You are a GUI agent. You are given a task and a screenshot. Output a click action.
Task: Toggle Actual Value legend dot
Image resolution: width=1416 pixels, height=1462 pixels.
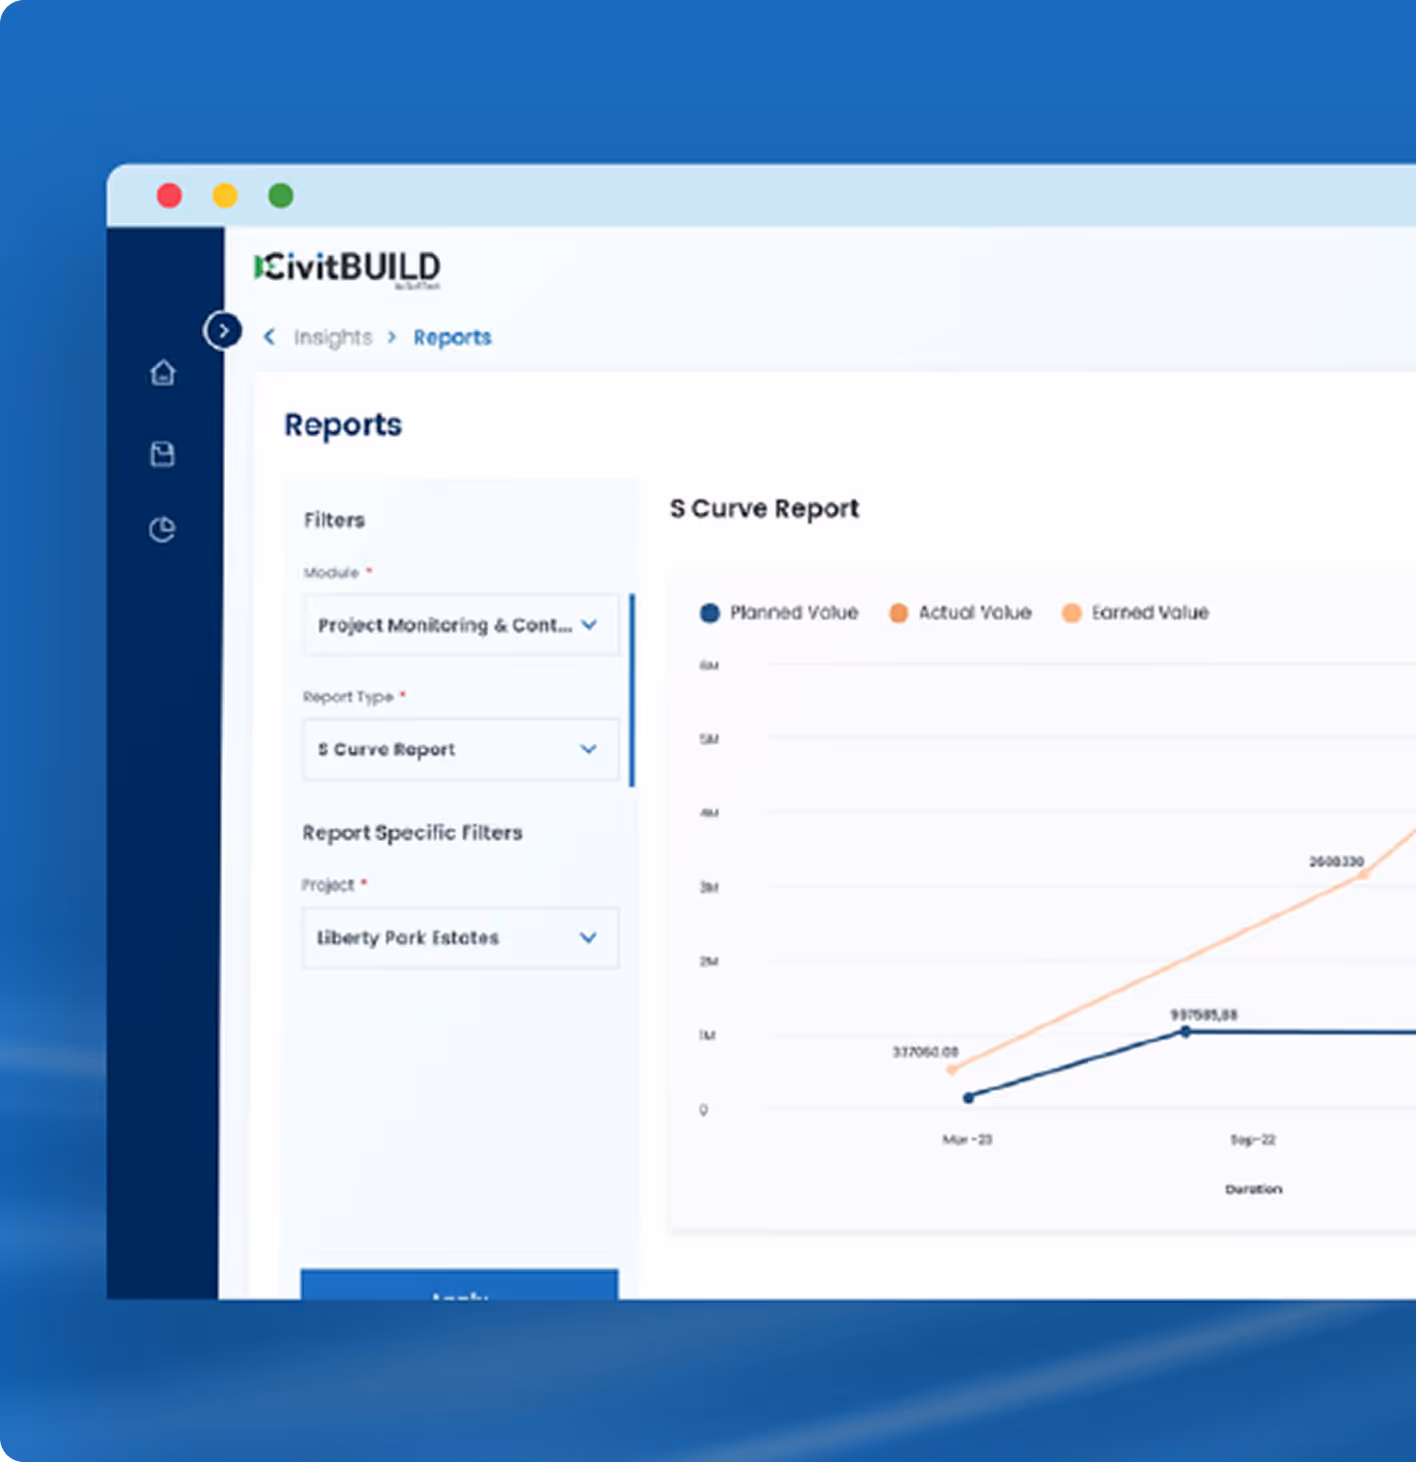[x=898, y=613]
